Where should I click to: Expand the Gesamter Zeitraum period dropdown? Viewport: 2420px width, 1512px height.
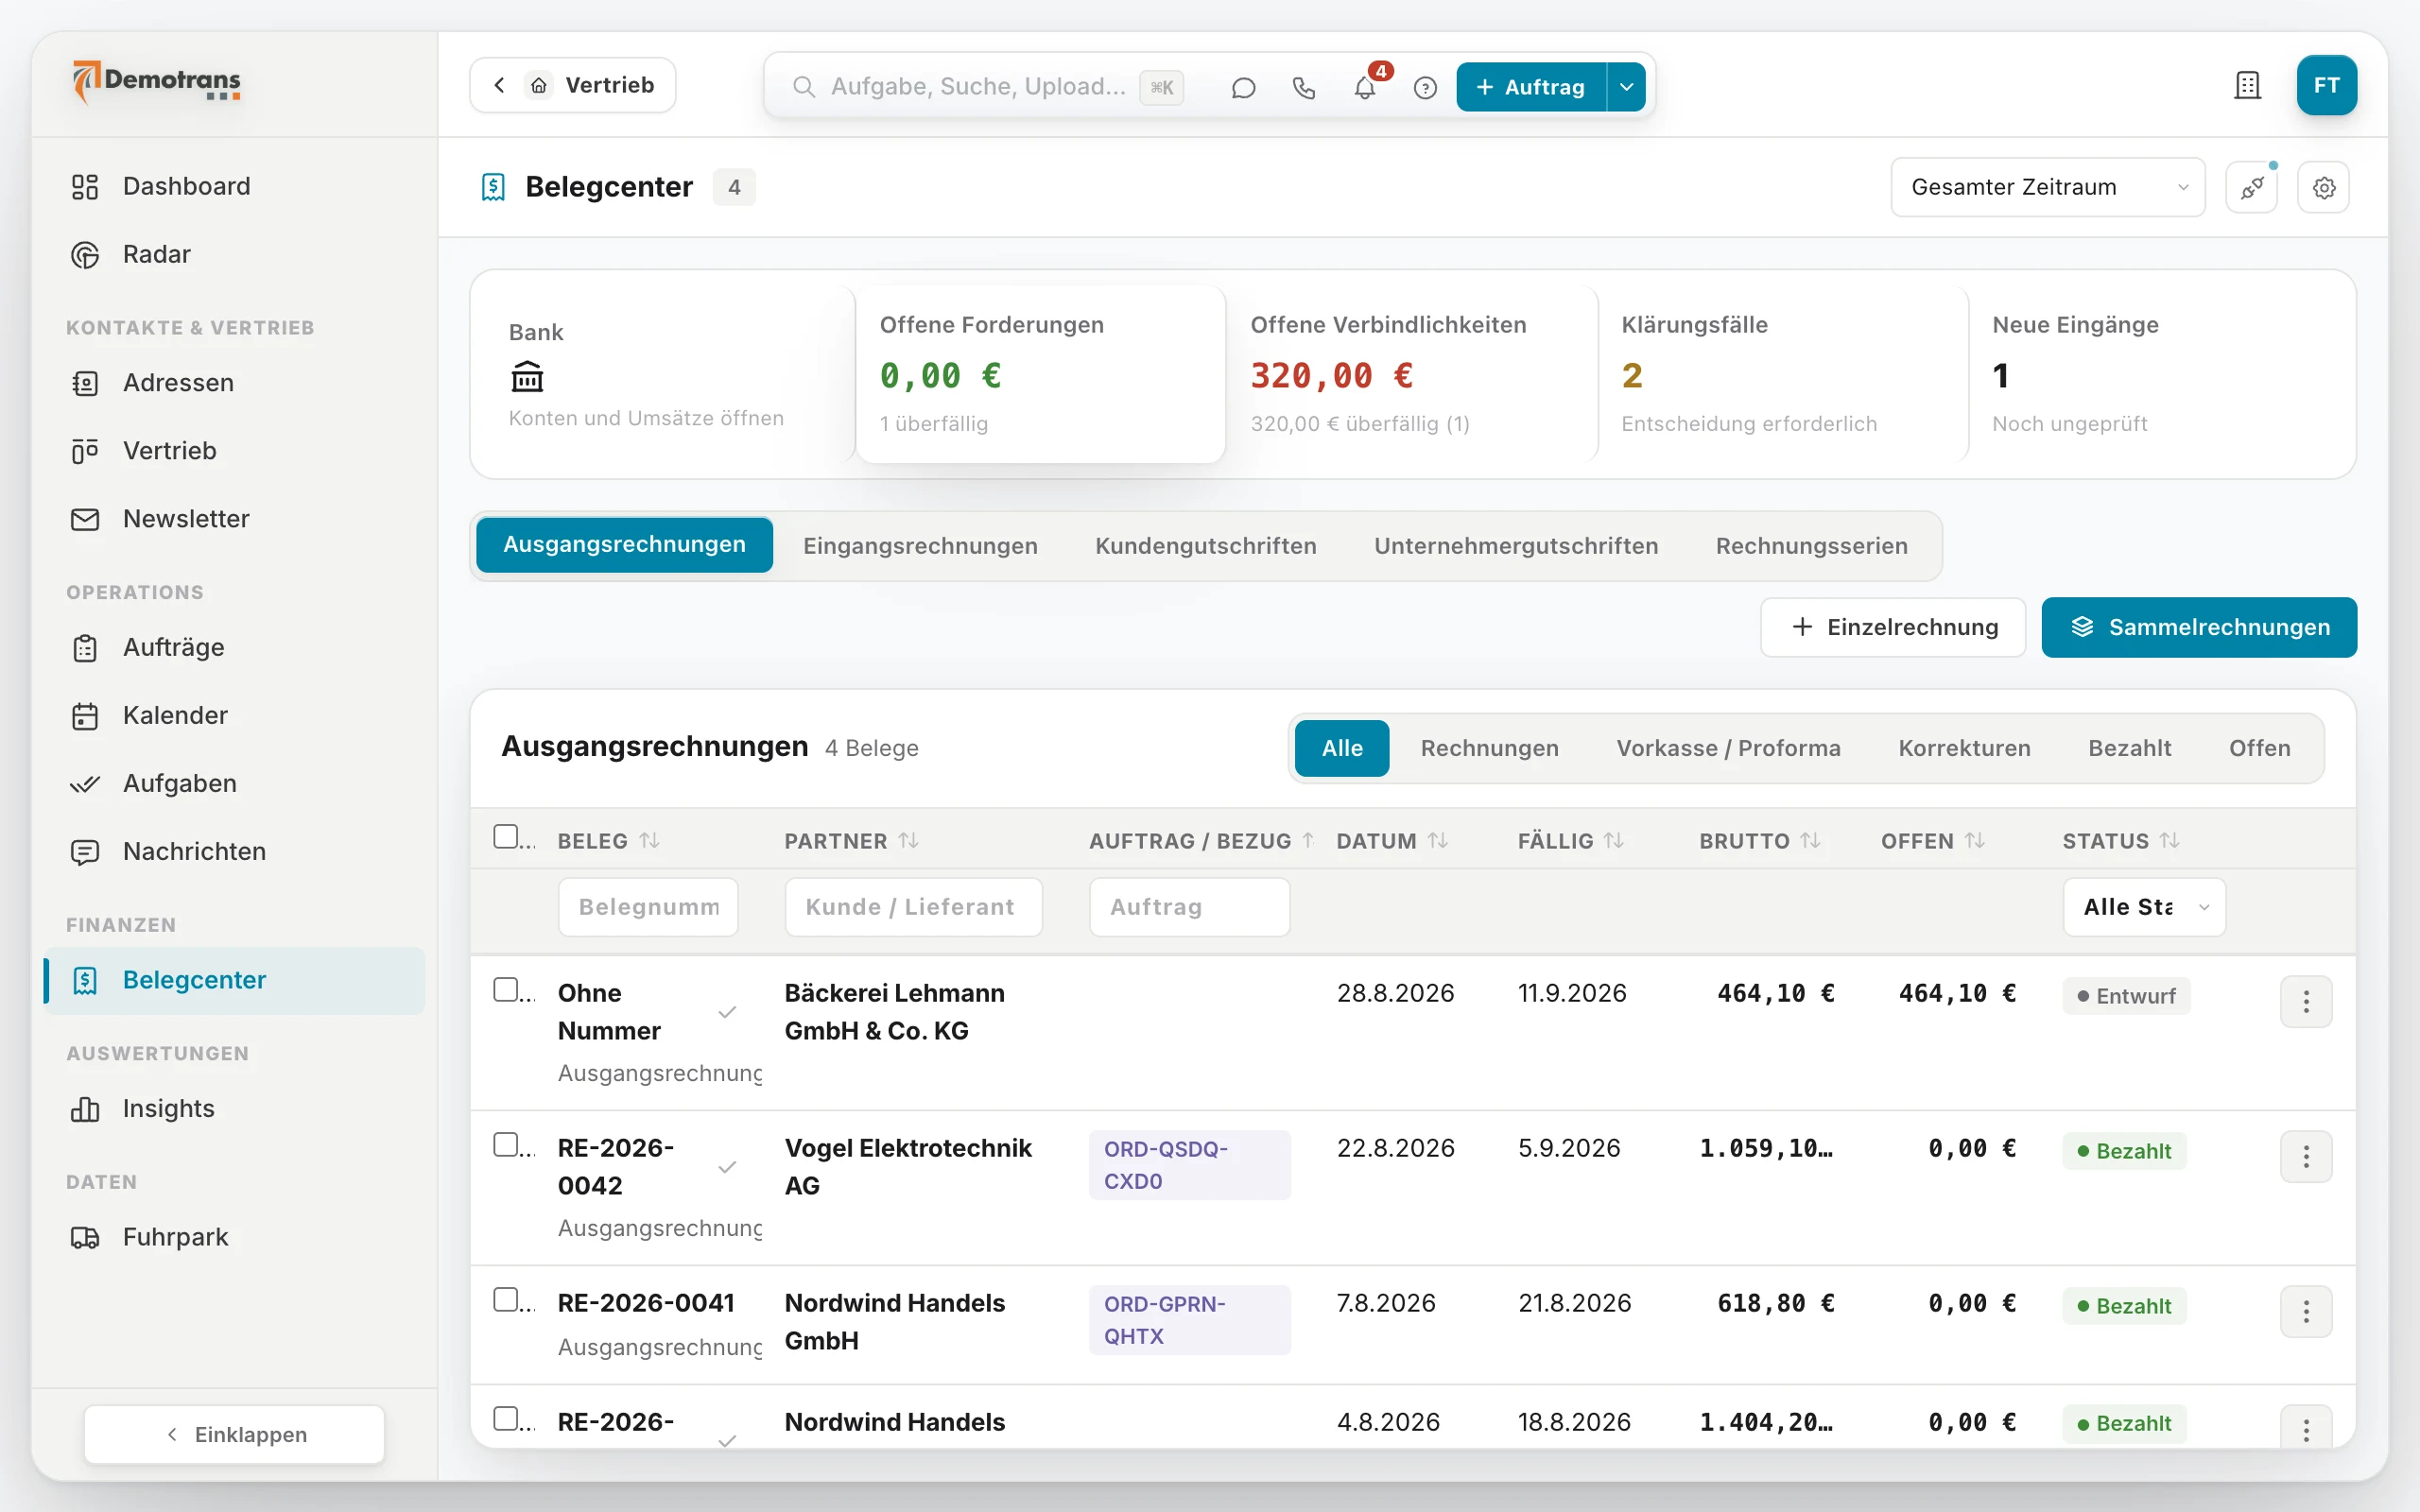(x=2047, y=187)
